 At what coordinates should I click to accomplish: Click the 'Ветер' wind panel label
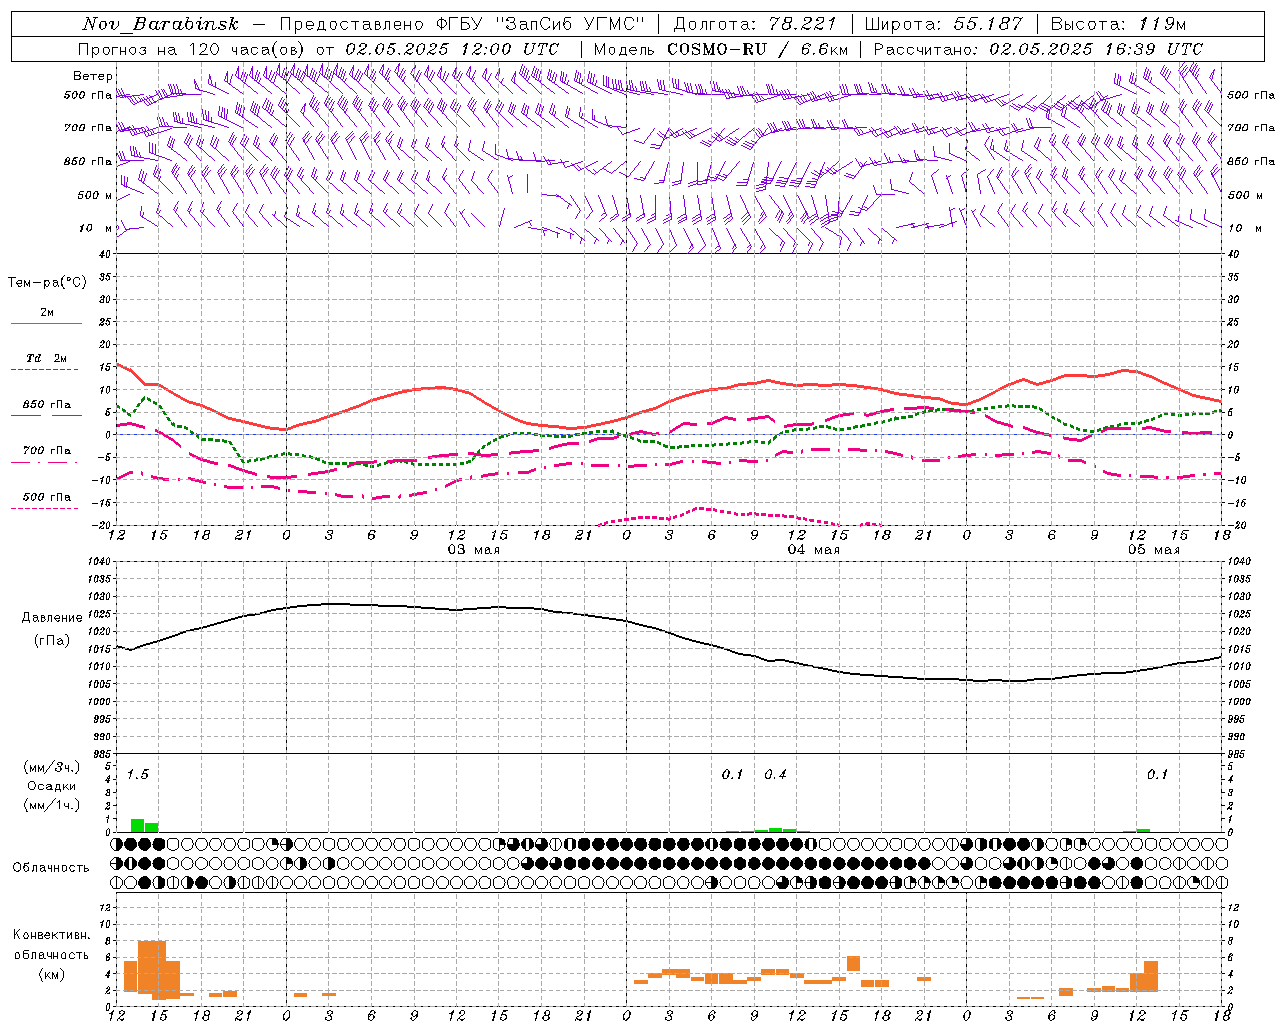point(93,76)
